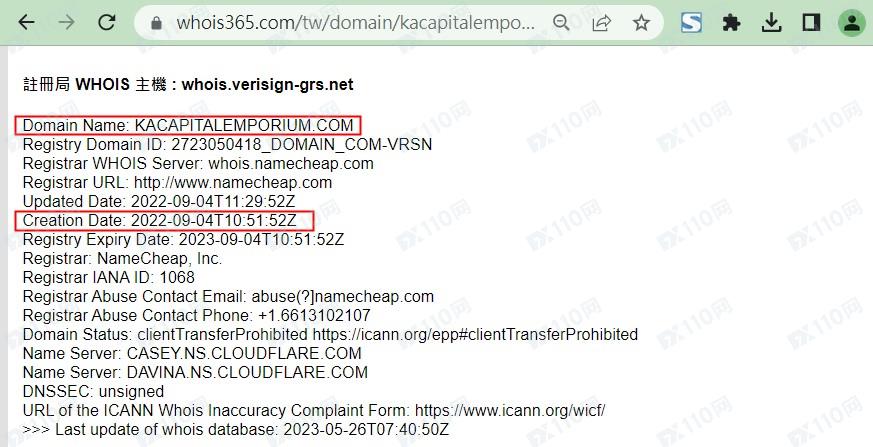Viewport: 873px width, 447px height.
Task: Bookmark this page with the star icon
Action: [641, 23]
